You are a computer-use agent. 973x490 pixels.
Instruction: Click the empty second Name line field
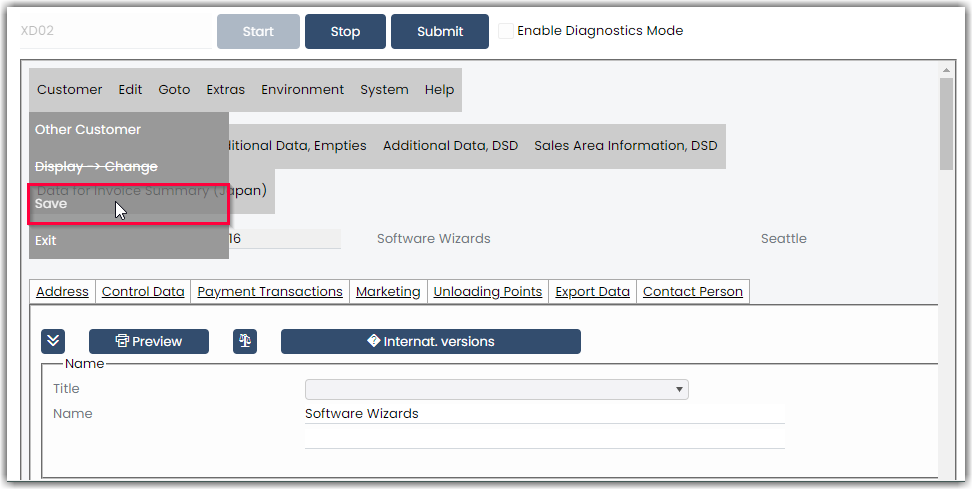(x=545, y=438)
